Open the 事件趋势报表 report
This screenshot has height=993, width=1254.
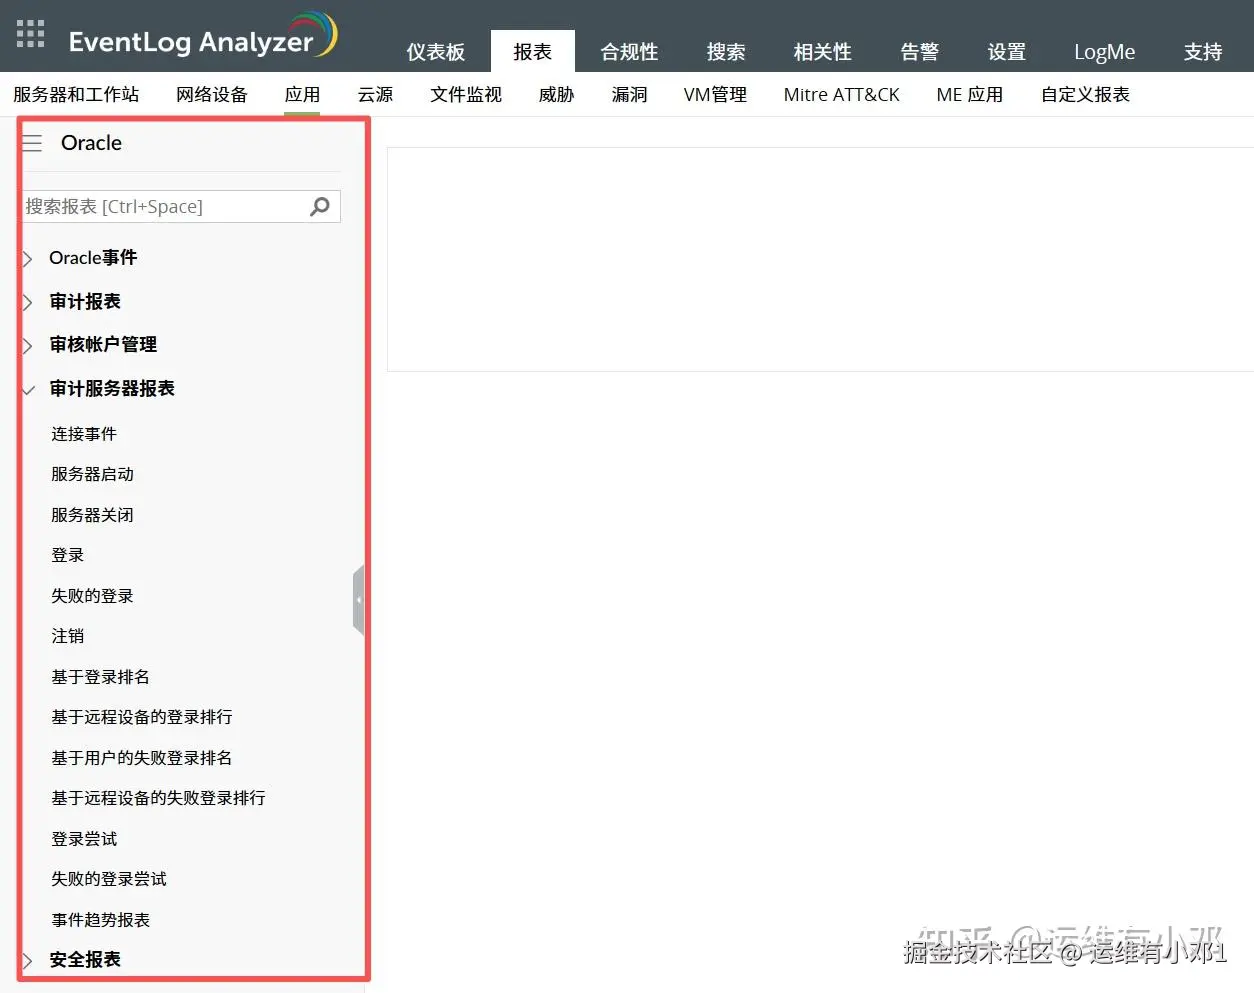(x=100, y=920)
